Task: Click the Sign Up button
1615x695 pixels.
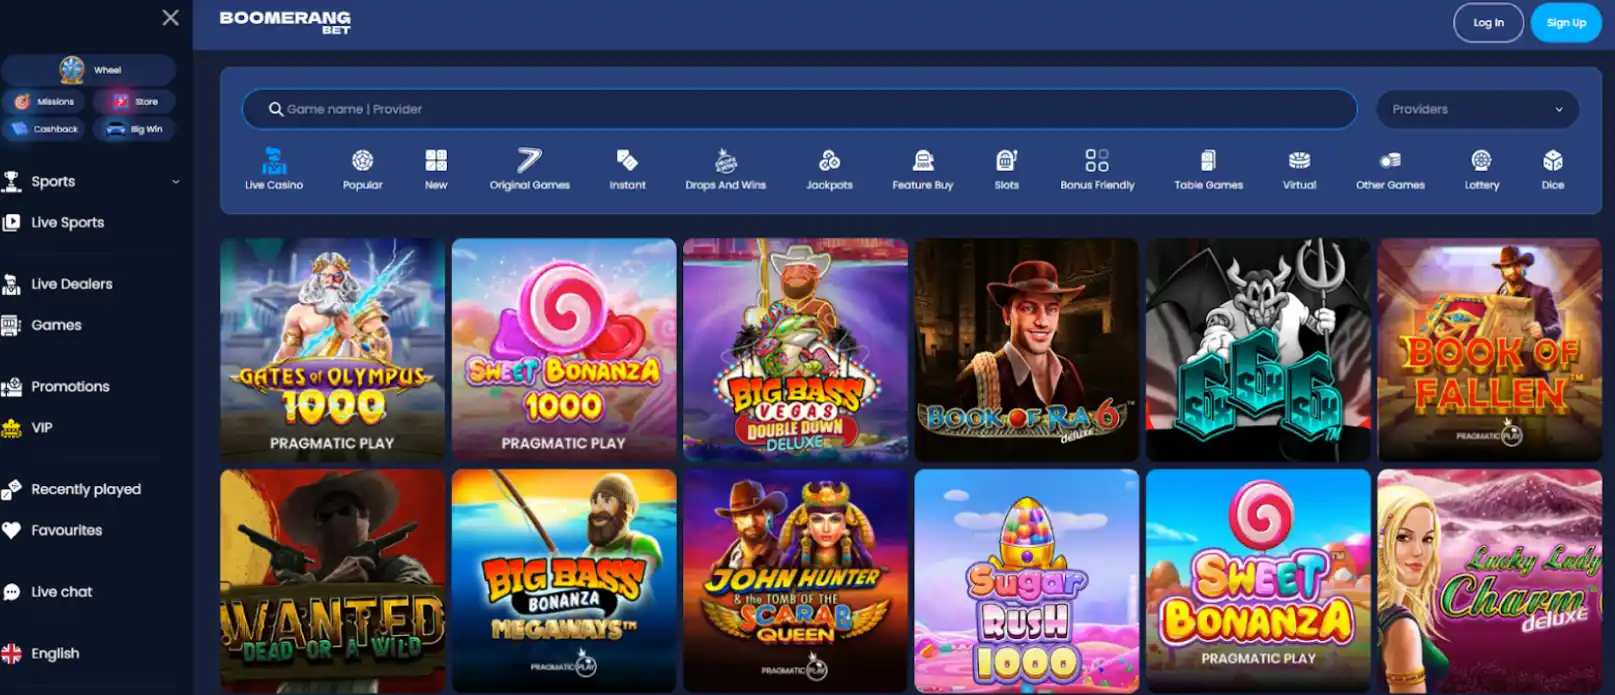Action: click(1566, 23)
